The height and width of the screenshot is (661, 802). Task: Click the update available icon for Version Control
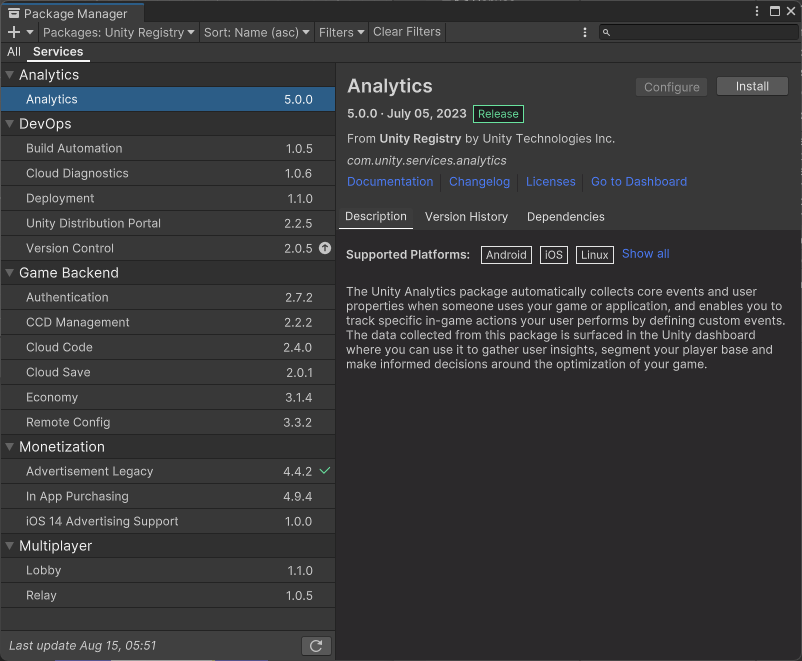click(325, 248)
